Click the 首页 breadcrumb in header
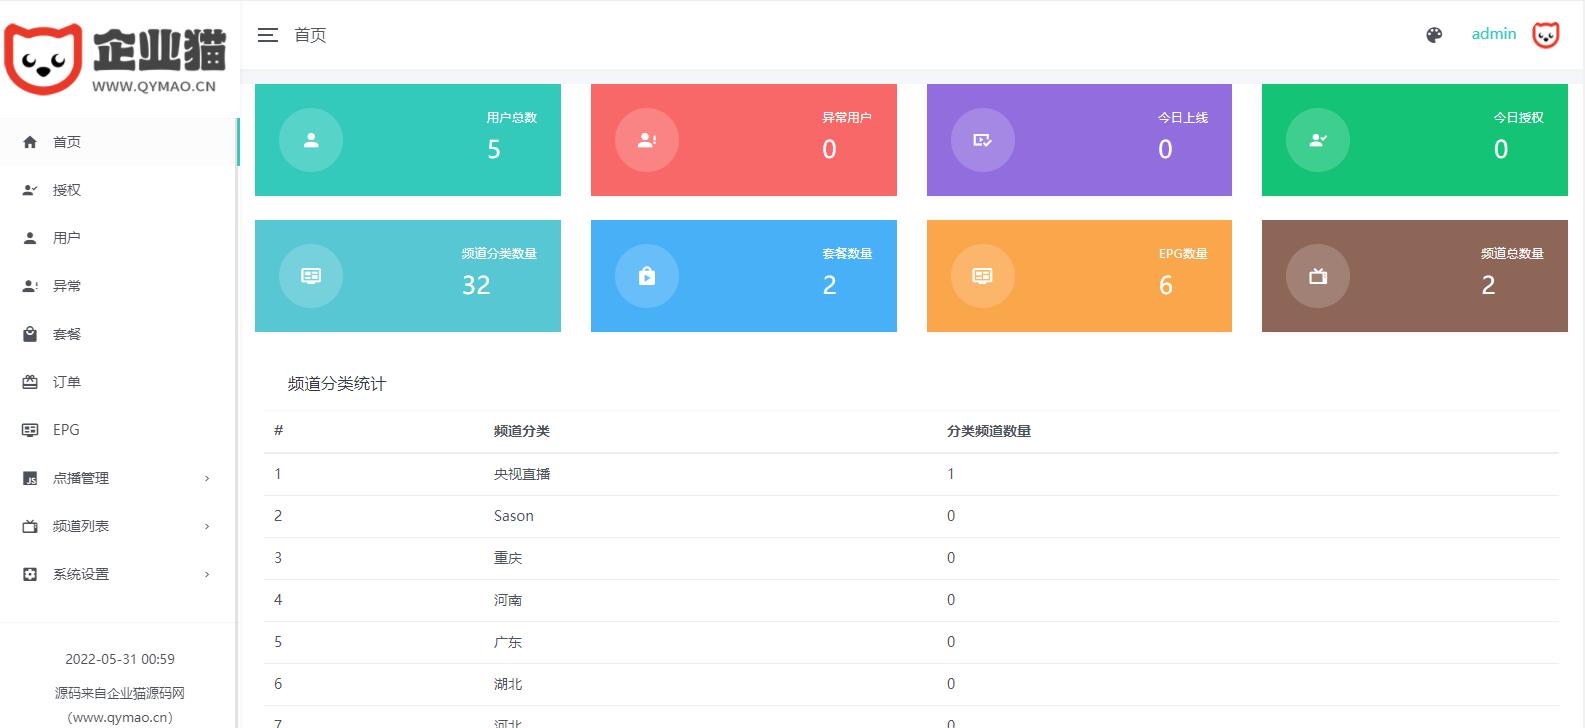 pos(310,35)
